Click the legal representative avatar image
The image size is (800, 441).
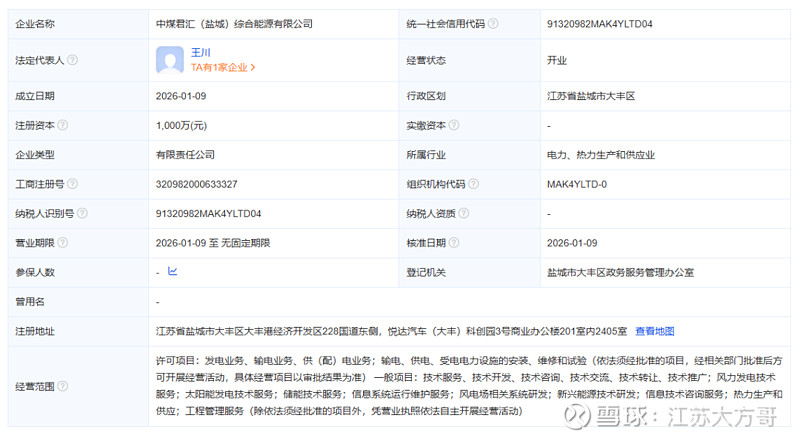[x=170, y=60]
